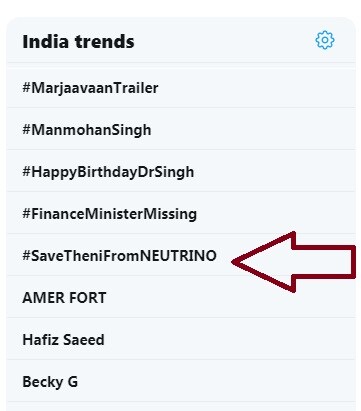
Task: Click the pointed tip of the red arrow
Action: [x=235, y=262]
